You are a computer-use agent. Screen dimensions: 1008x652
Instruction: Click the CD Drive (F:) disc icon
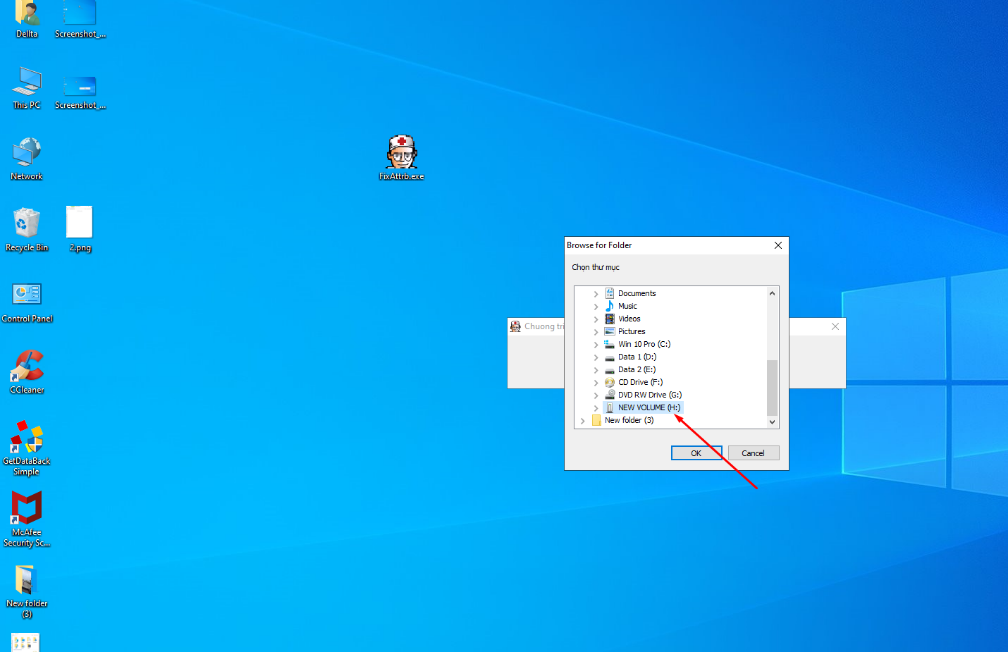[x=609, y=382]
